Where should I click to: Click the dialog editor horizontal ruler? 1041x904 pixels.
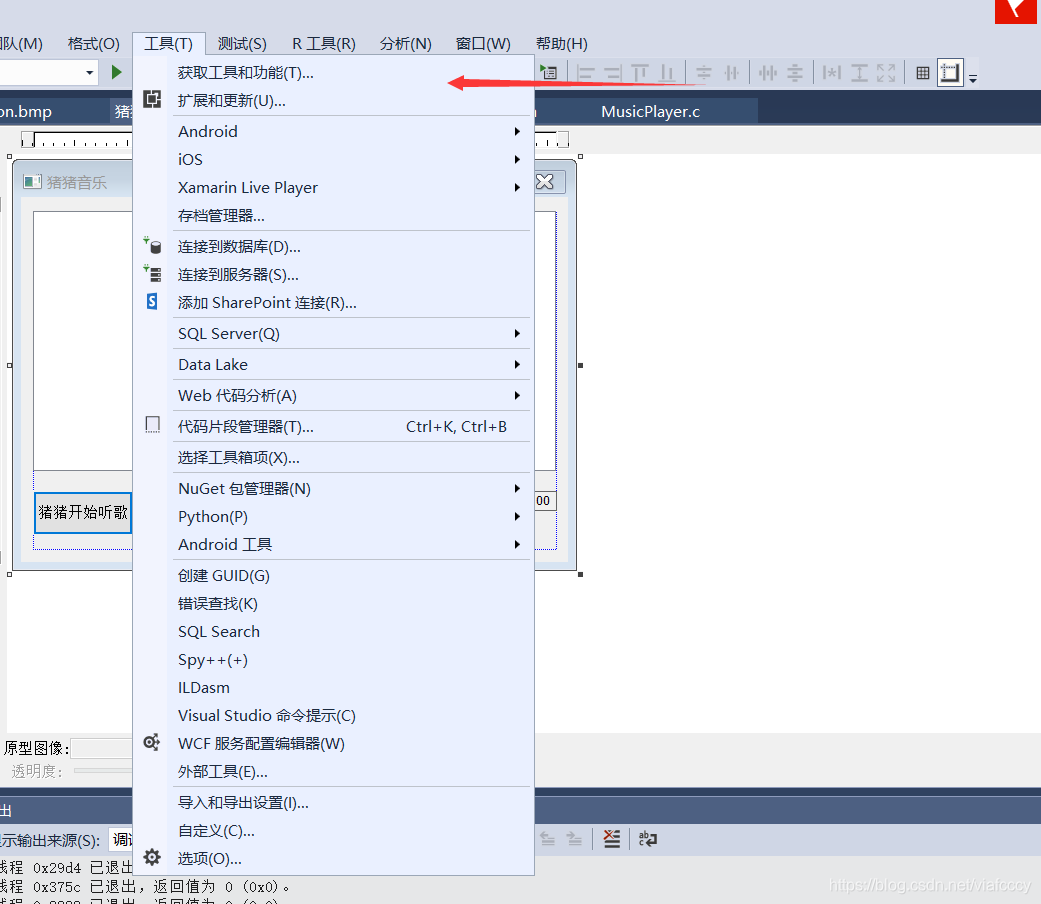[x=77, y=139]
